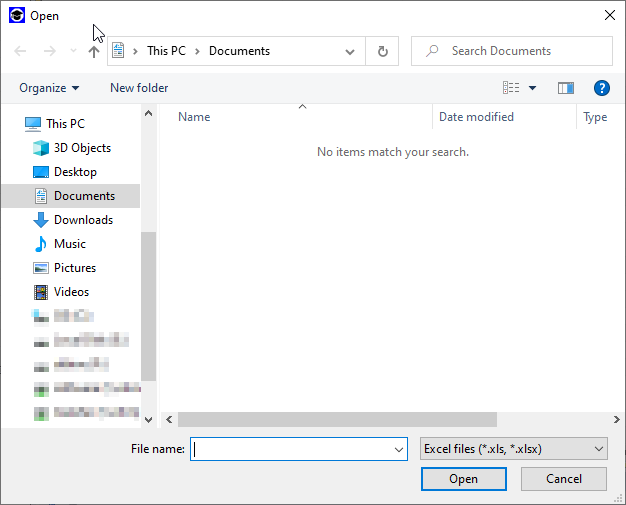The image size is (626, 505).
Task: Click the New folder command
Action: click(139, 88)
